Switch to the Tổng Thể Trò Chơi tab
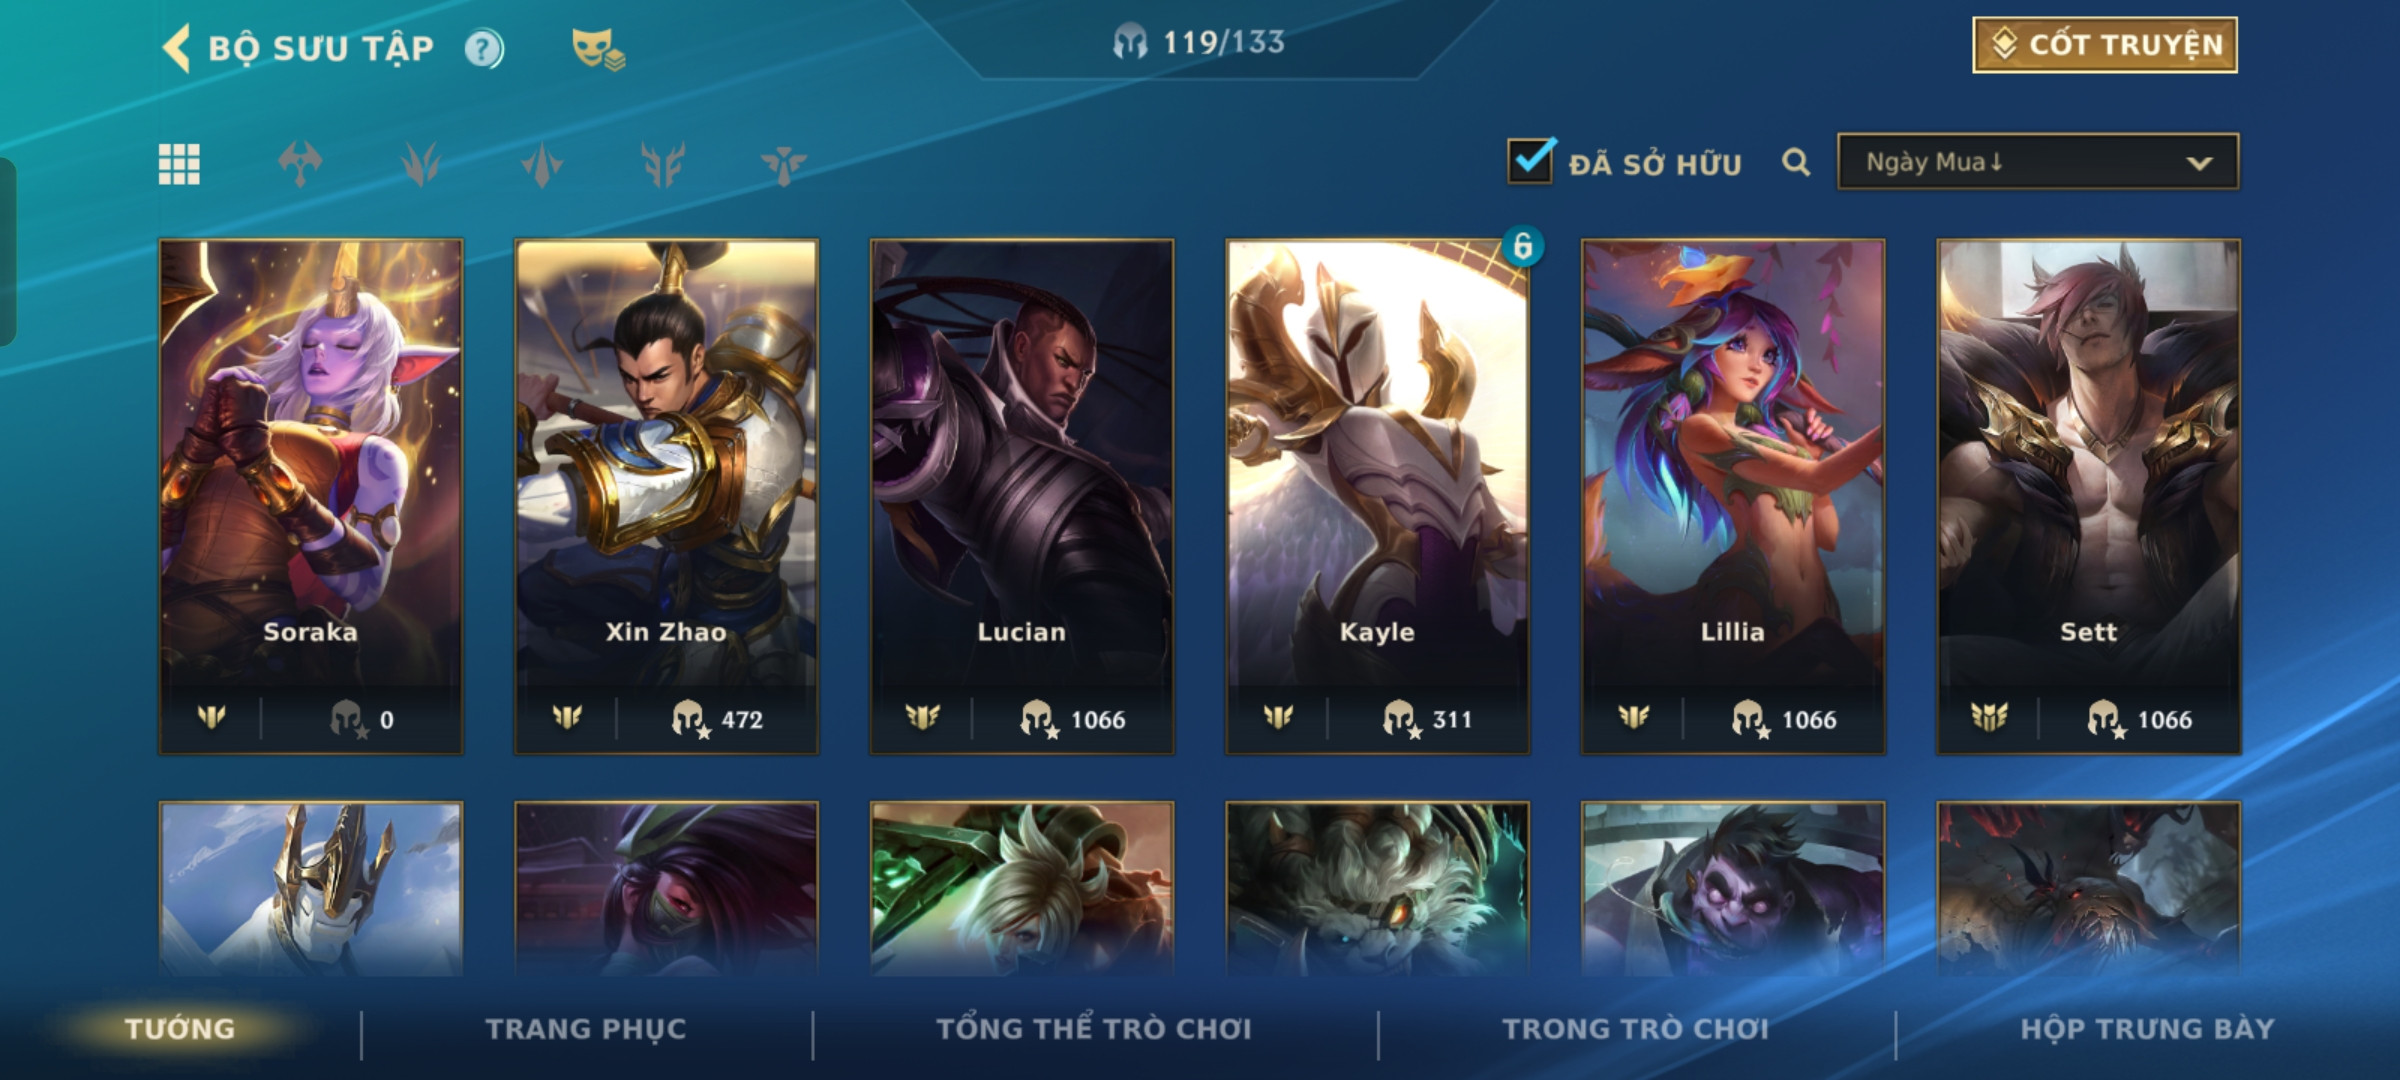This screenshot has height=1080, width=2400. [1094, 1029]
